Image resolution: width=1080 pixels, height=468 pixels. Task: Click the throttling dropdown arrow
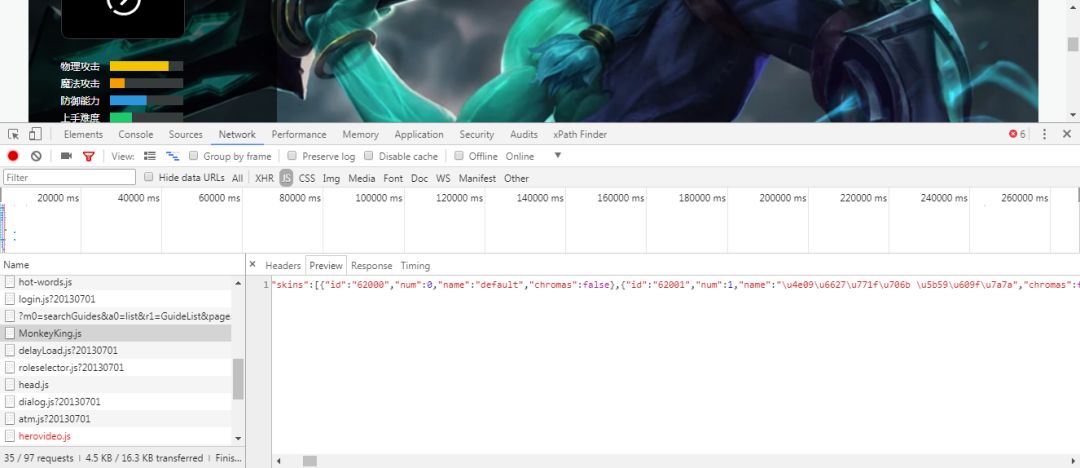tap(558, 156)
